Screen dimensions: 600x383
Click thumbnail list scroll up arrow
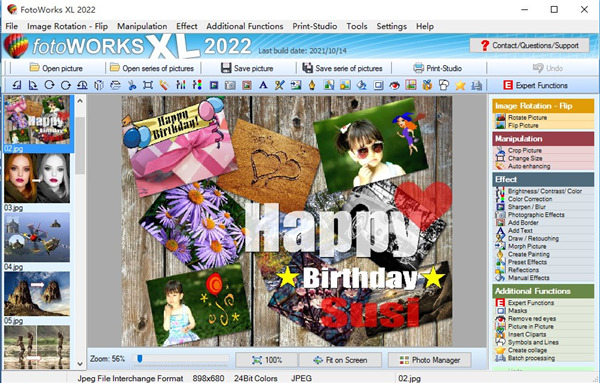[x=80, y=101]
